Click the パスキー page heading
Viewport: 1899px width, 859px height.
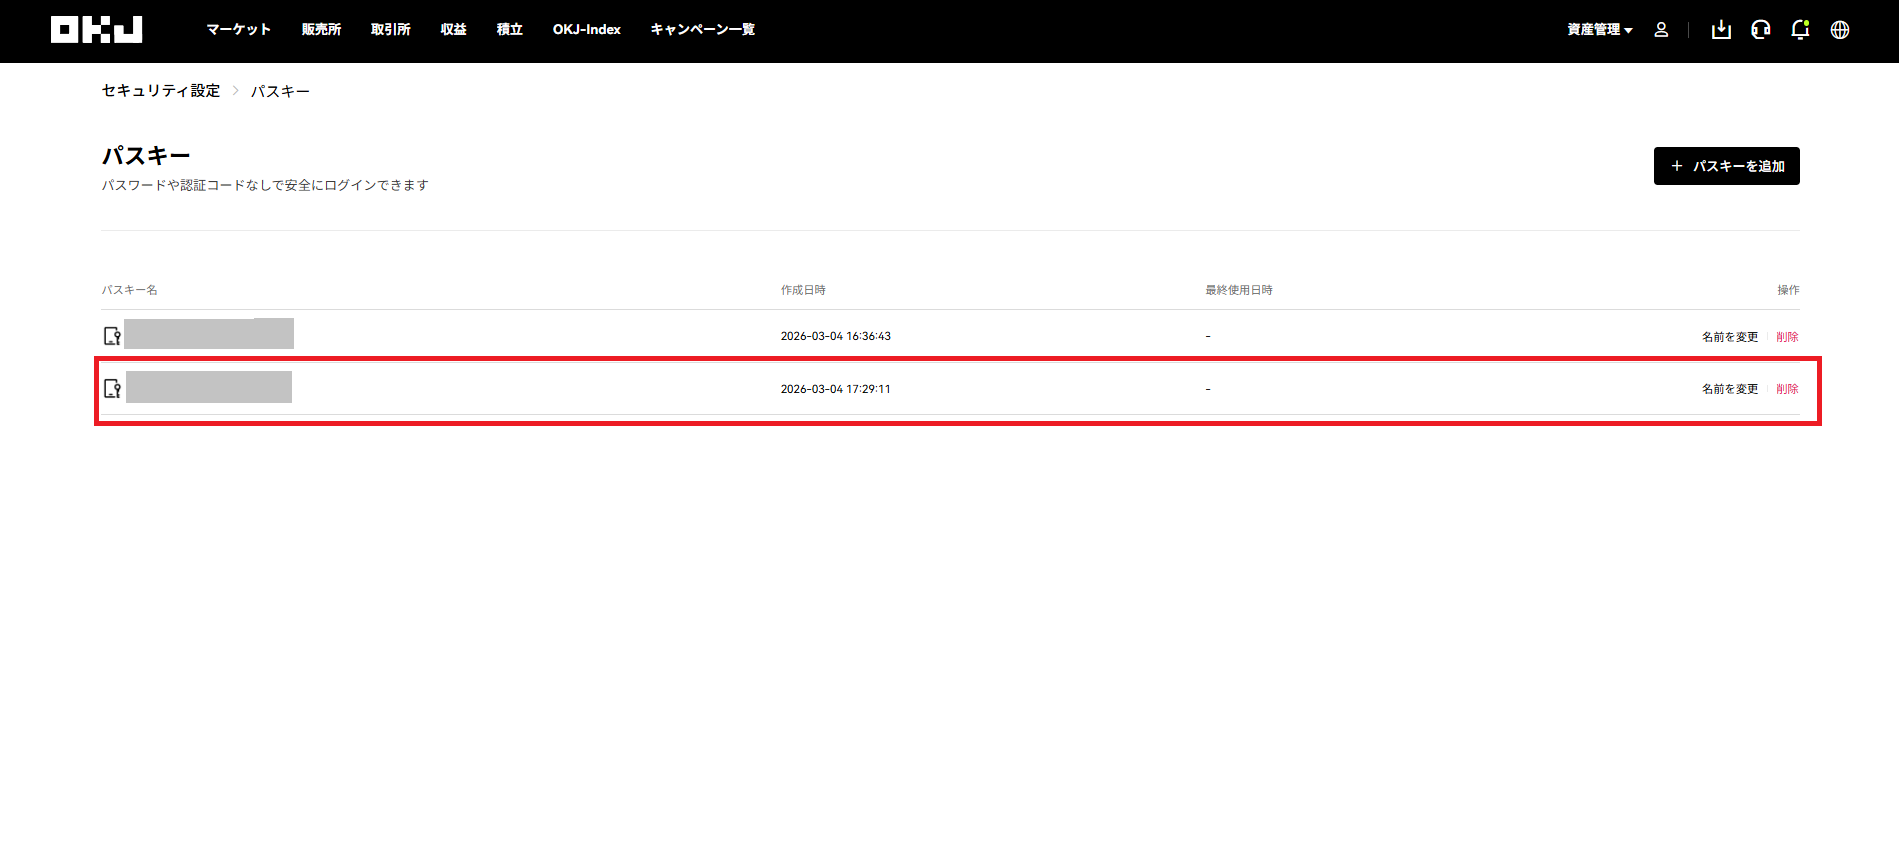(x=146, y=156)
